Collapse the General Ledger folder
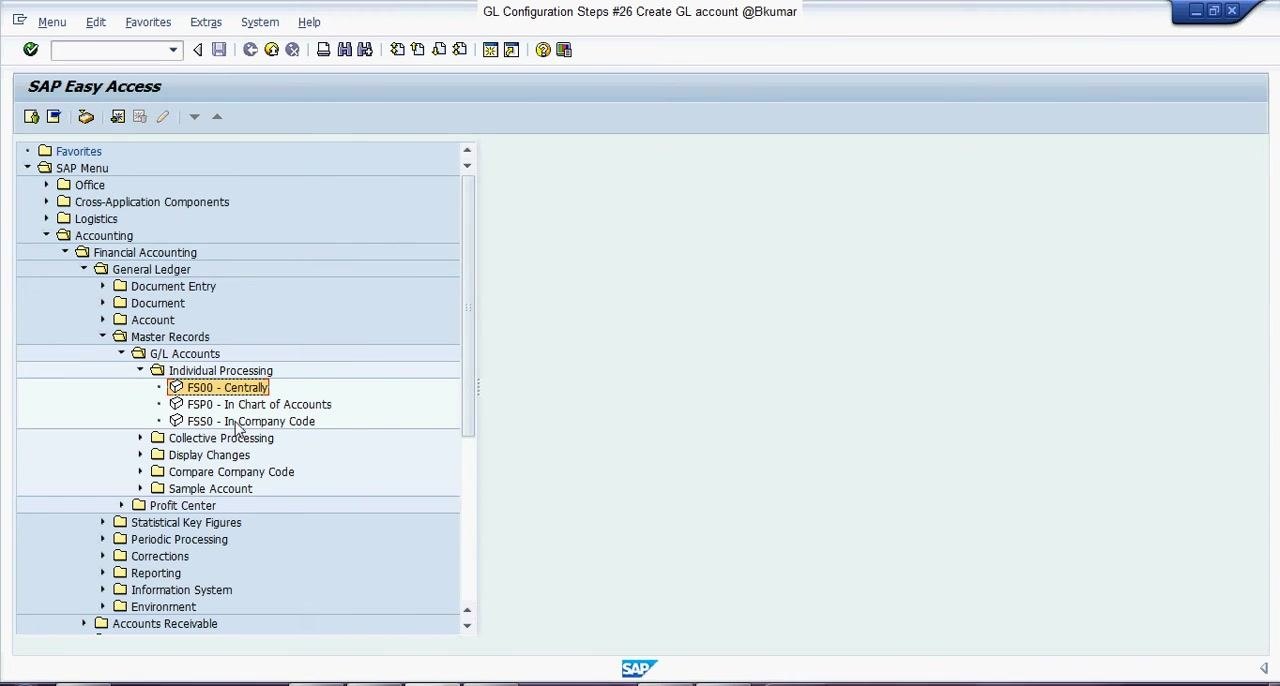The image size is (1280, 686). click(84, 269)
